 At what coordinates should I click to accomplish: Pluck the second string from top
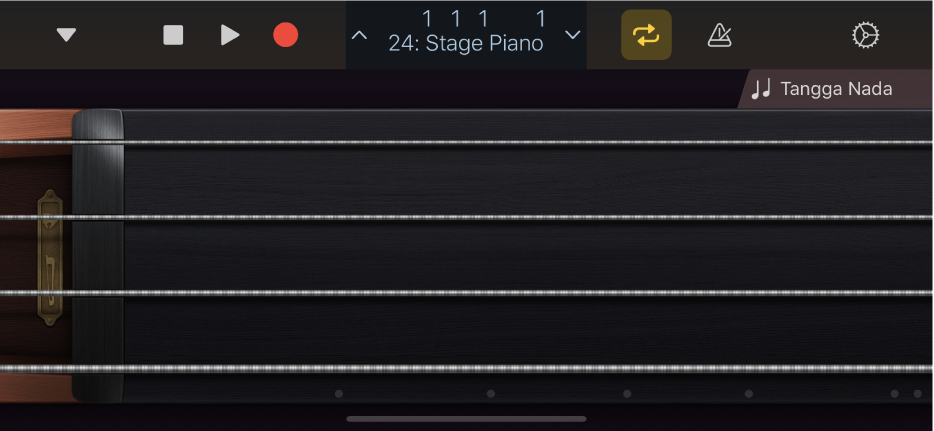point(520,217)
